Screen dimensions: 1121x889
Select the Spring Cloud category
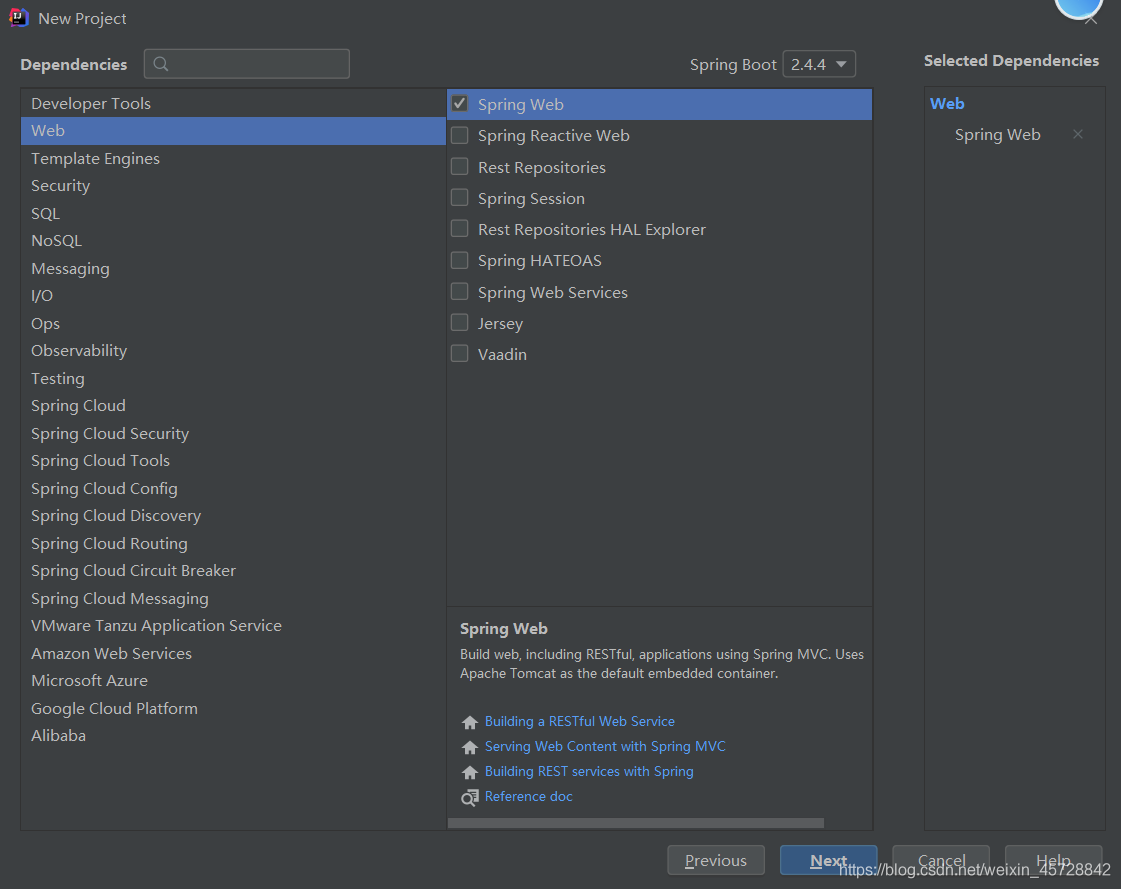point(233,406)
